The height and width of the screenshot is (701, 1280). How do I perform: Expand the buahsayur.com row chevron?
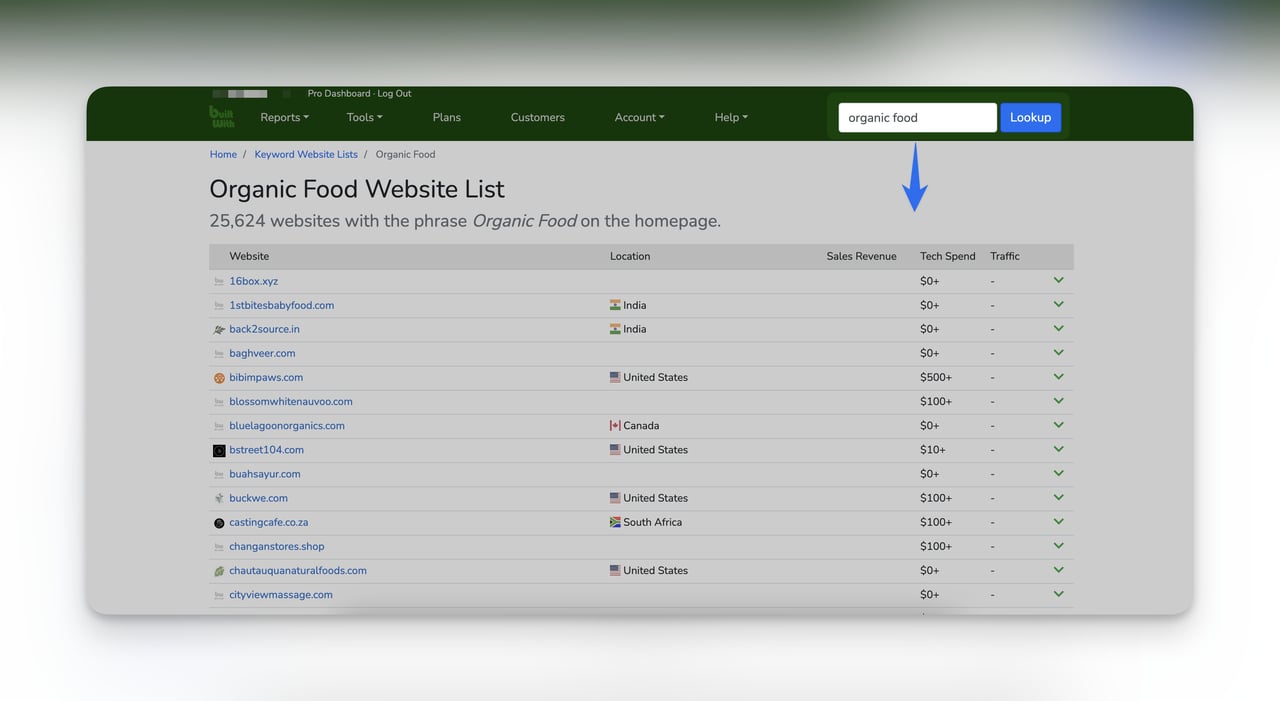1058,473
